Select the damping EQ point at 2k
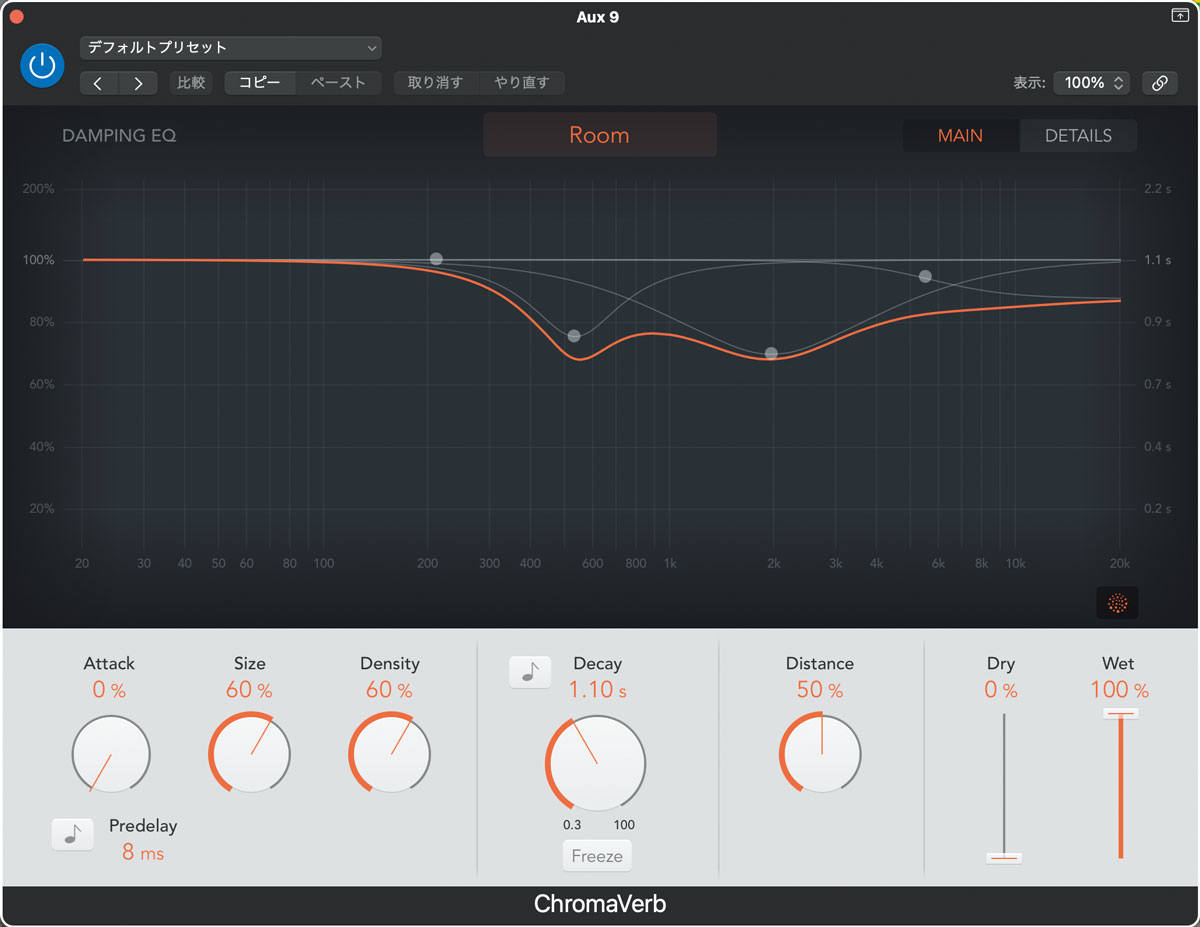The image size is (1200, 927). [x=771, y=354]
